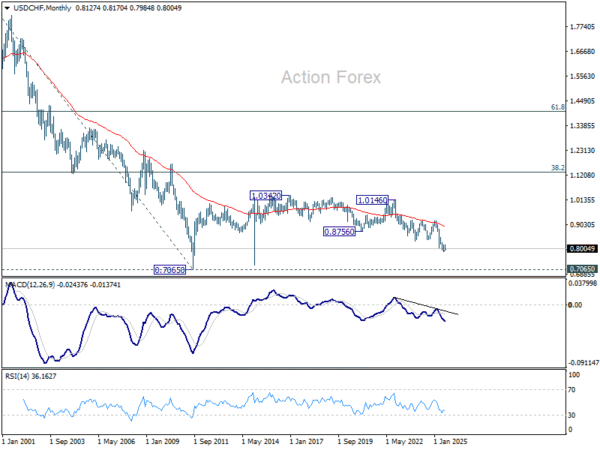This screenshot has width=600, height=450.
Task: Click the 1 Sep 2011 date marker
Action: click(x=211, y=442)
